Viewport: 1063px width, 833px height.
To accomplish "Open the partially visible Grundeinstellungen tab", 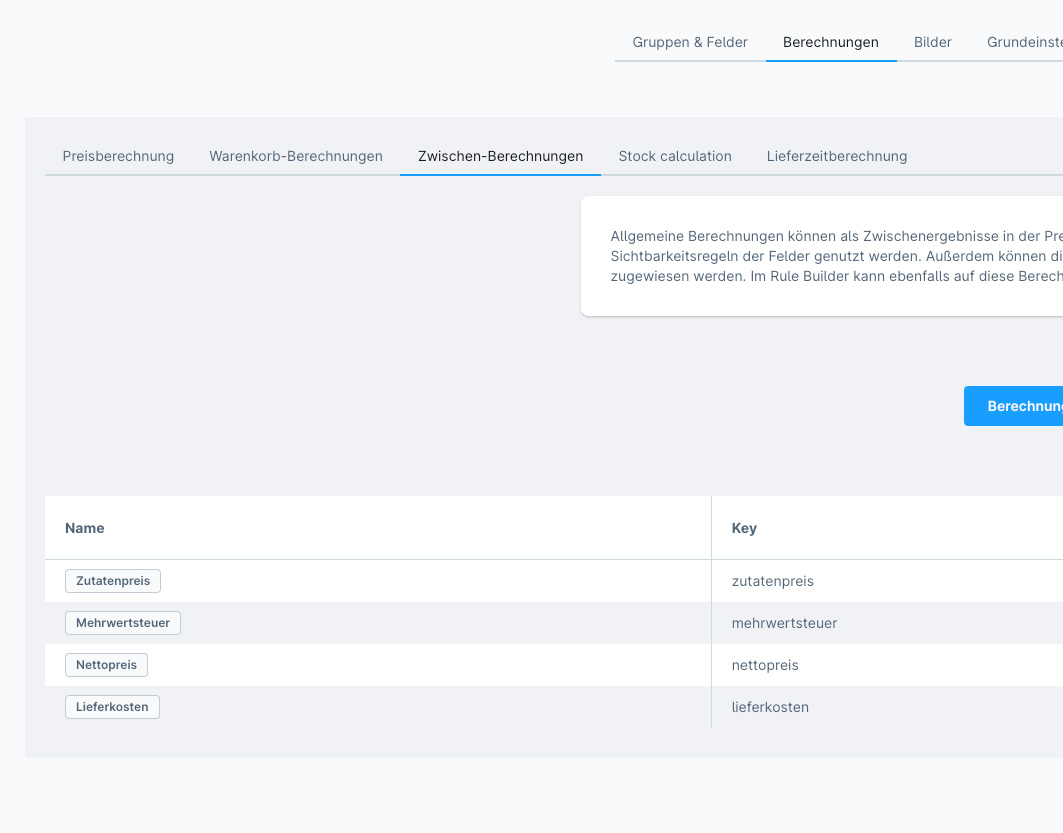I will click(x=1024, y=42).
